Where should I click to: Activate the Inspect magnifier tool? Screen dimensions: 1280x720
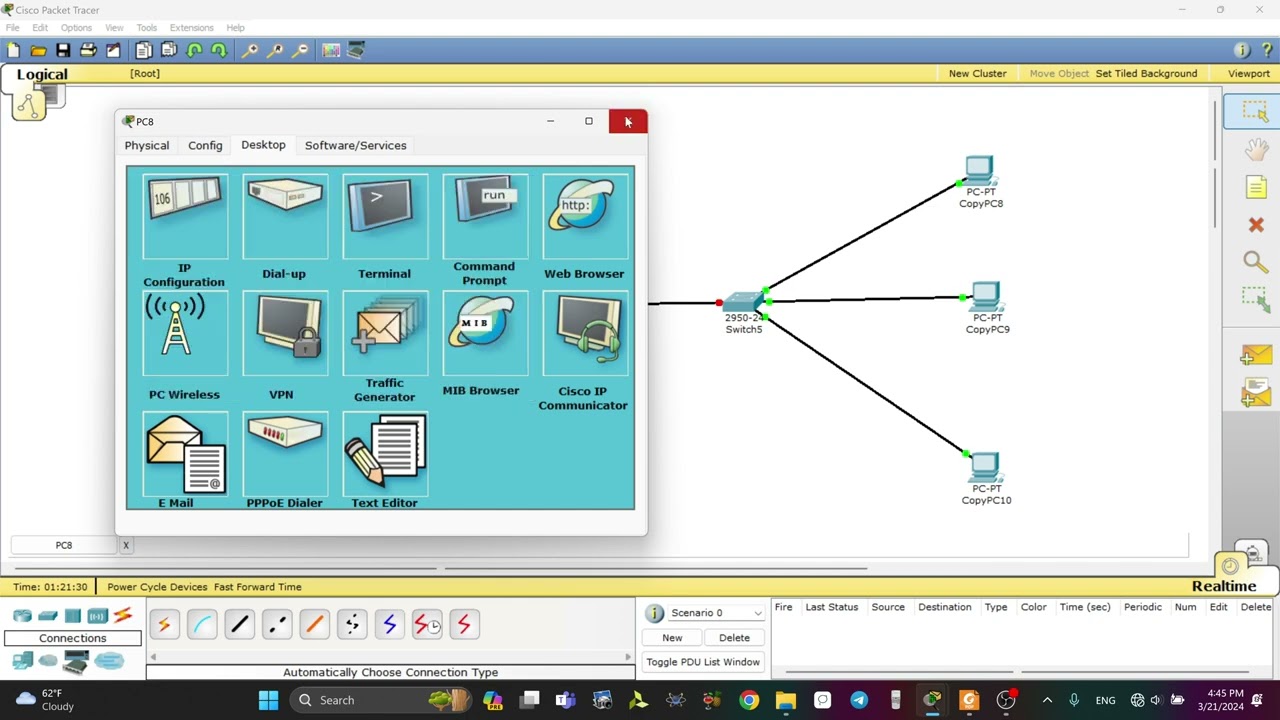(1256, 261)
